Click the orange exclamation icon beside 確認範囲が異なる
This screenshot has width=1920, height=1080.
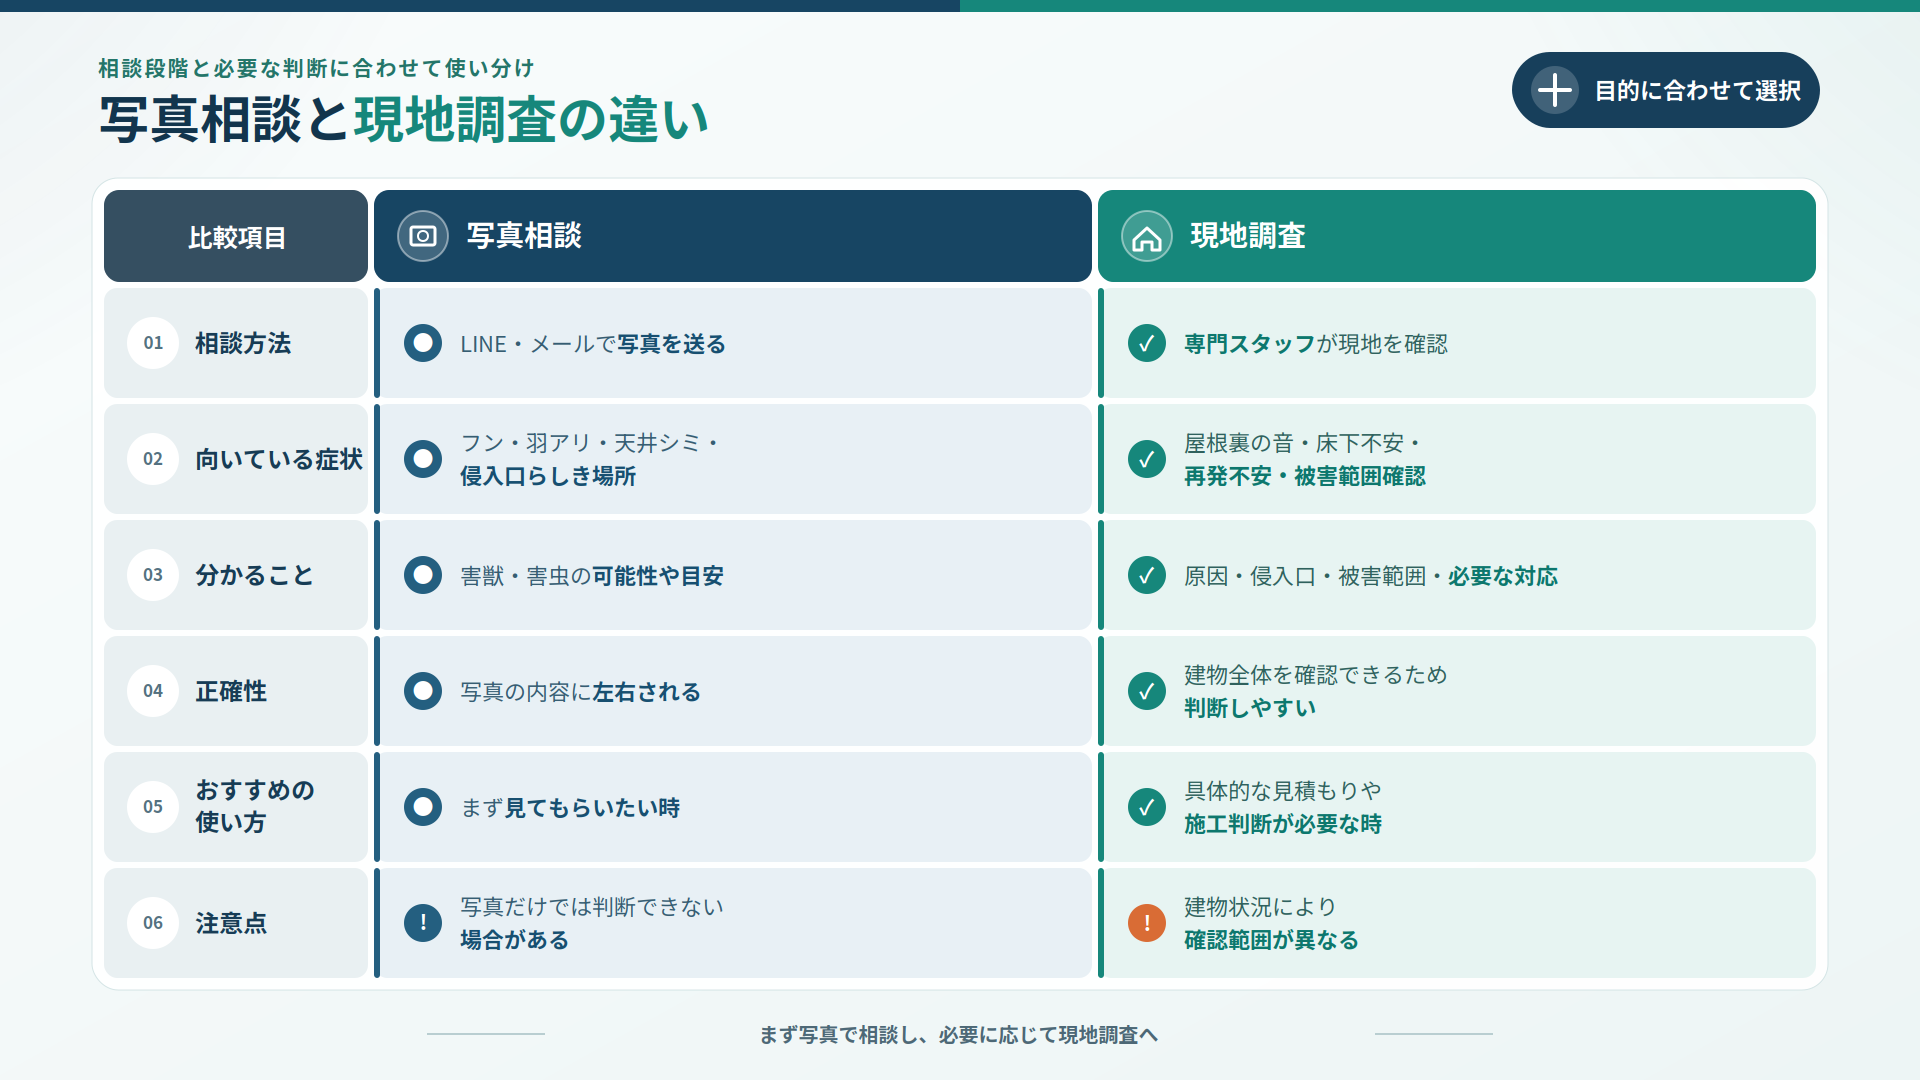point(1147,923)
